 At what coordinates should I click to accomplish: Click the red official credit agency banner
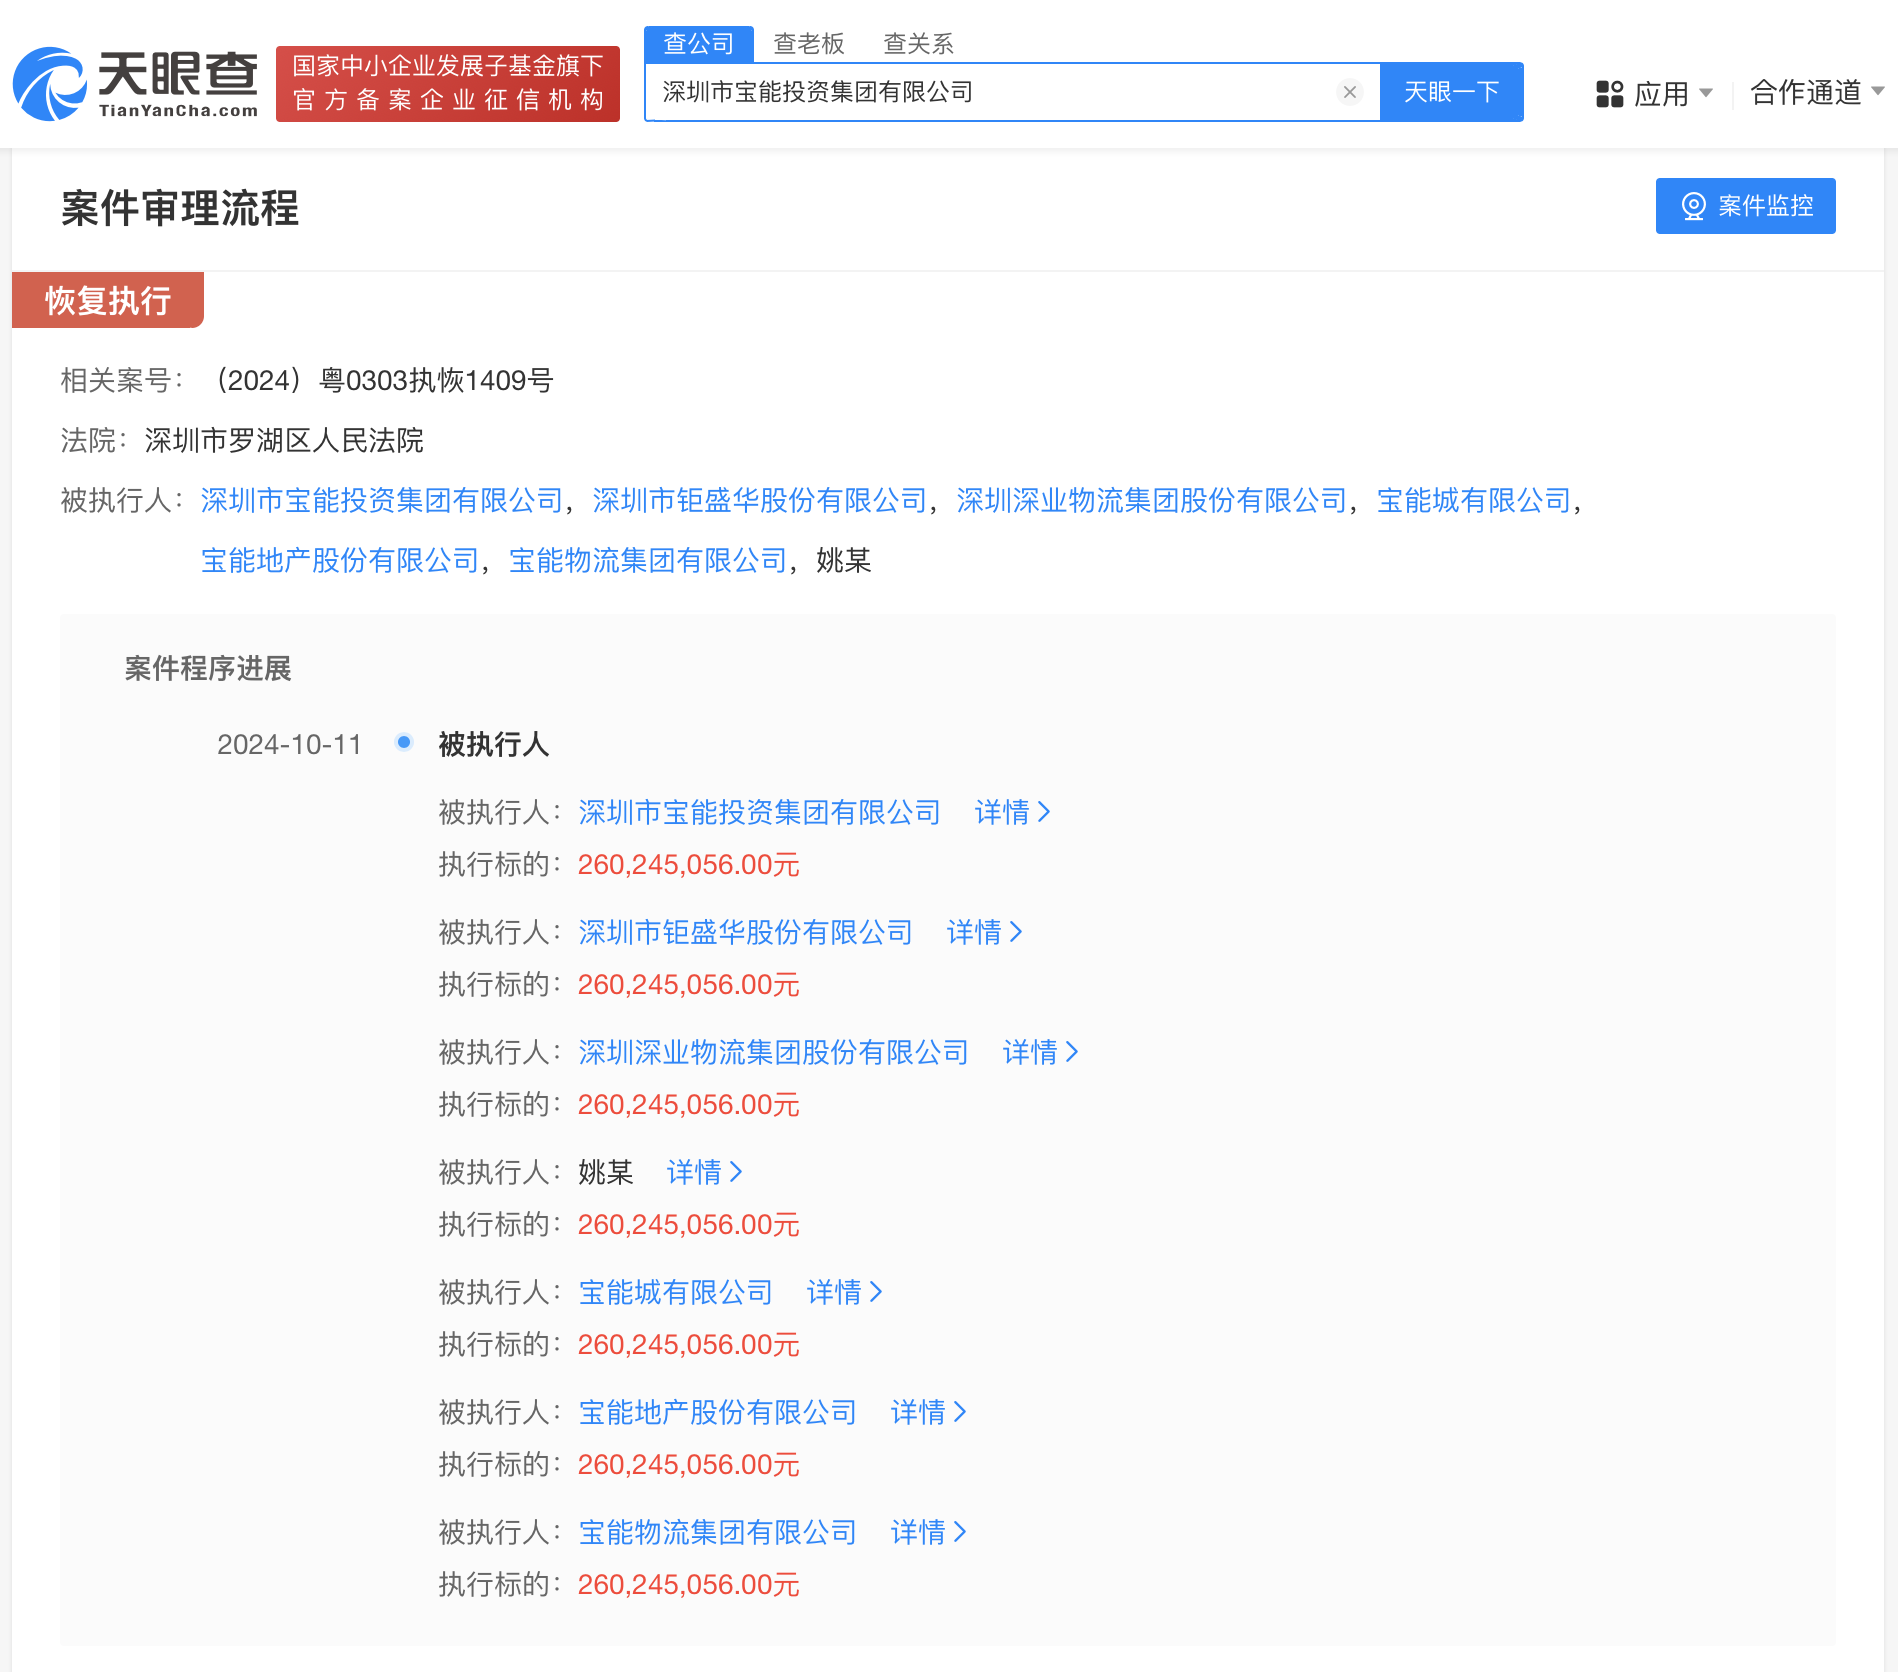click(x=448, y=84)
